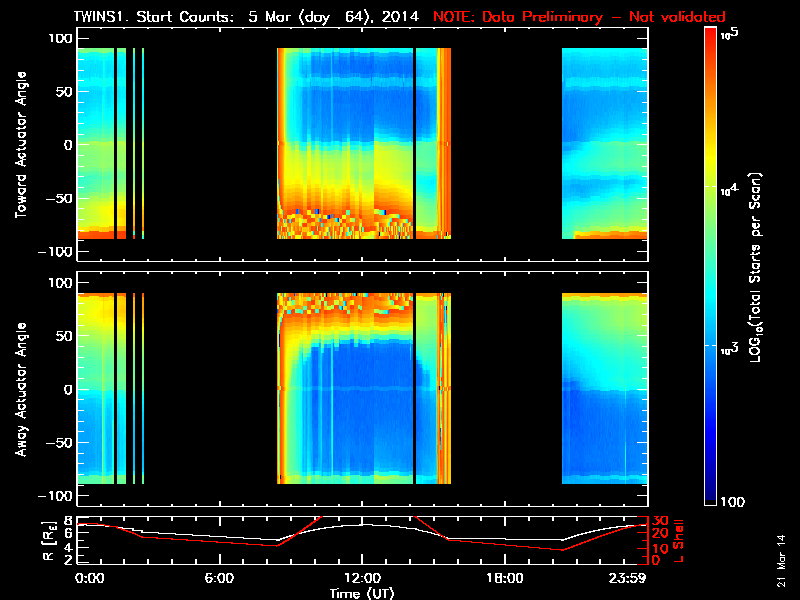800x600 pixels.
Task: Click the 'Away Actuator Angle' axis label
Action: tap(18, 389)
